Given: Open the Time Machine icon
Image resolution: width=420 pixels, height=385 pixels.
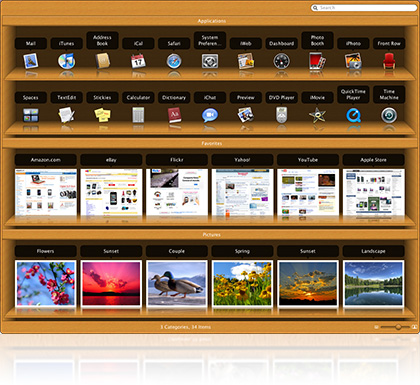Looking at the screenshot, I should click(x=389, y=115).
